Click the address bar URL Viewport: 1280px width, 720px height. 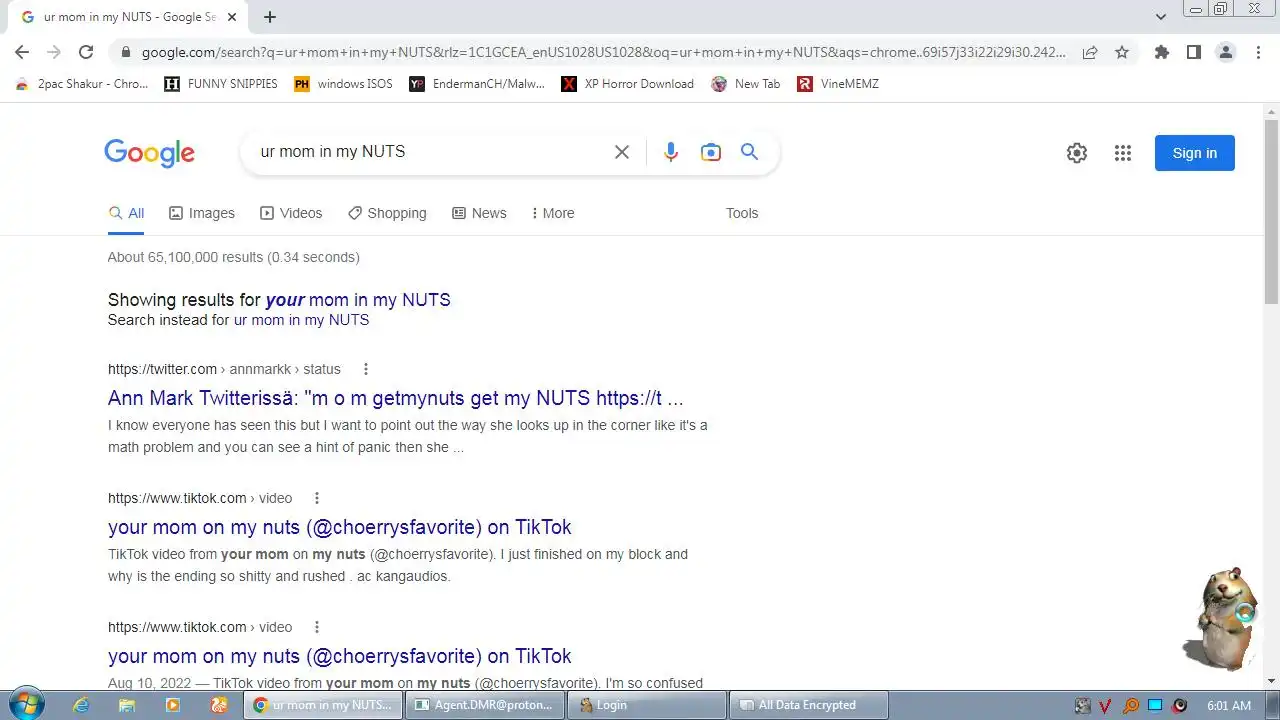pos(604,52)
